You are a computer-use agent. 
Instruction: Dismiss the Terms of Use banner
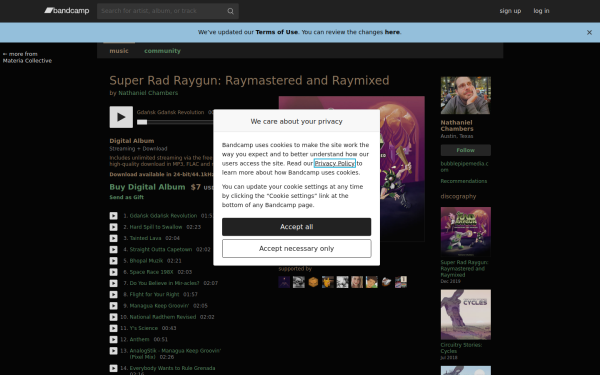click(589, 33)
